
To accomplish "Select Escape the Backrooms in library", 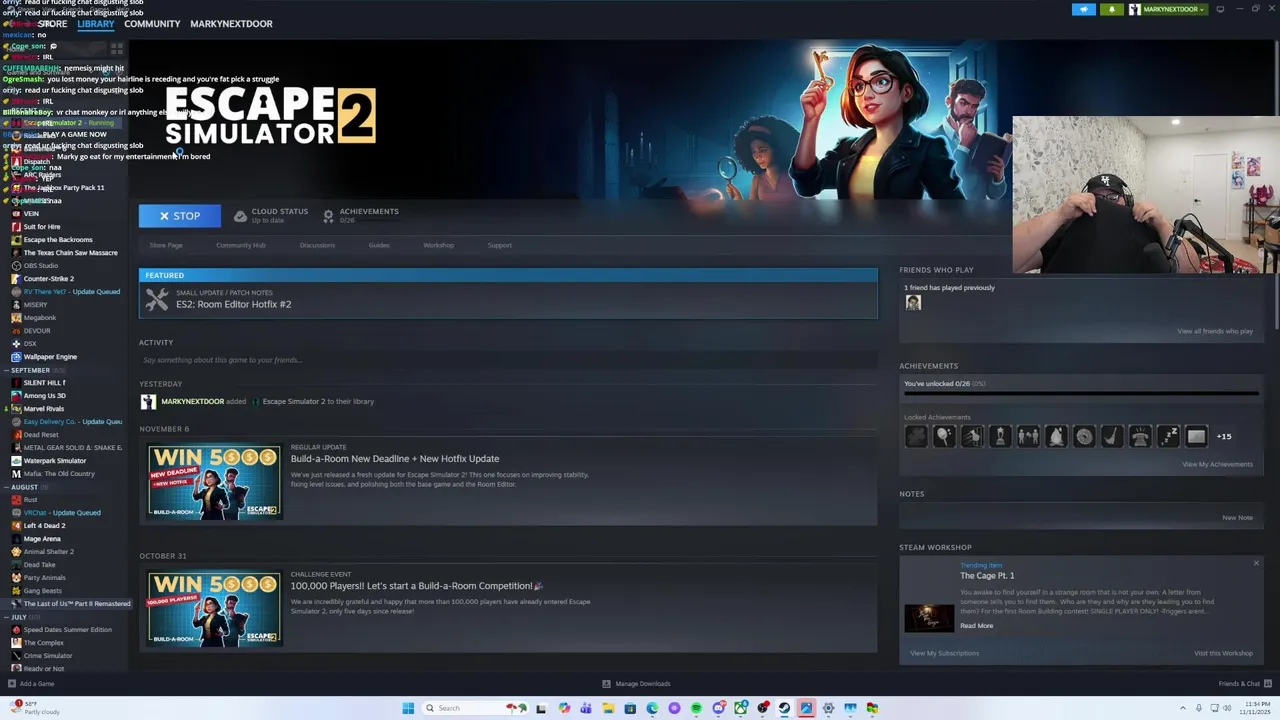I will coord(58,240).
